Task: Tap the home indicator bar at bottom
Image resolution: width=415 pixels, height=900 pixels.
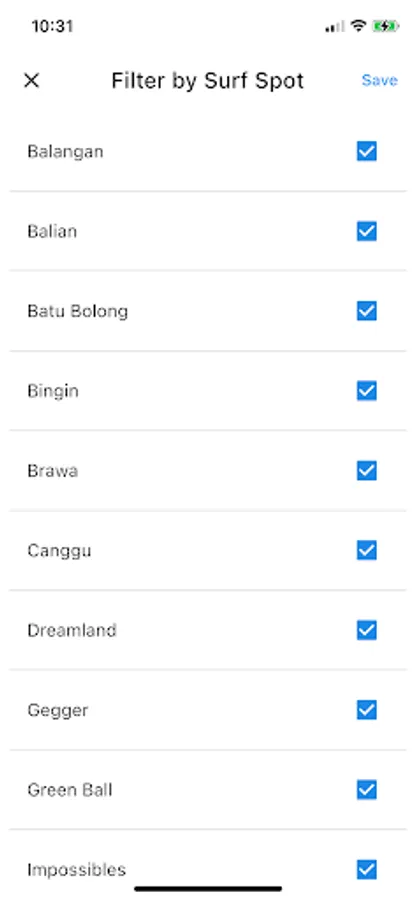Action: 208,889
